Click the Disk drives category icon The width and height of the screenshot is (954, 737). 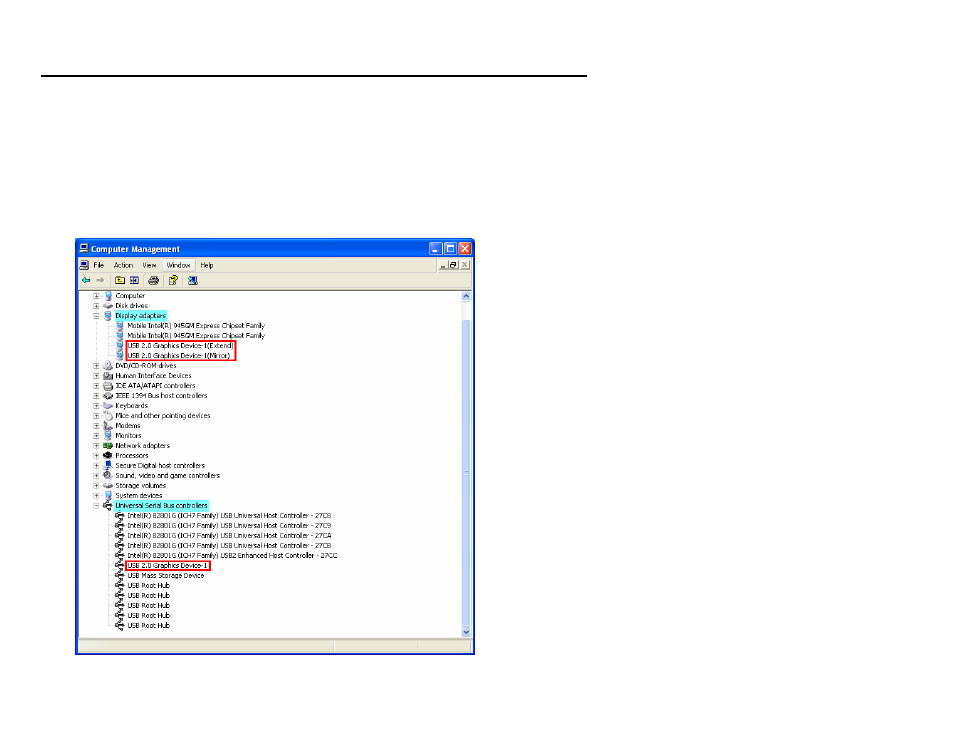(108, 306)
